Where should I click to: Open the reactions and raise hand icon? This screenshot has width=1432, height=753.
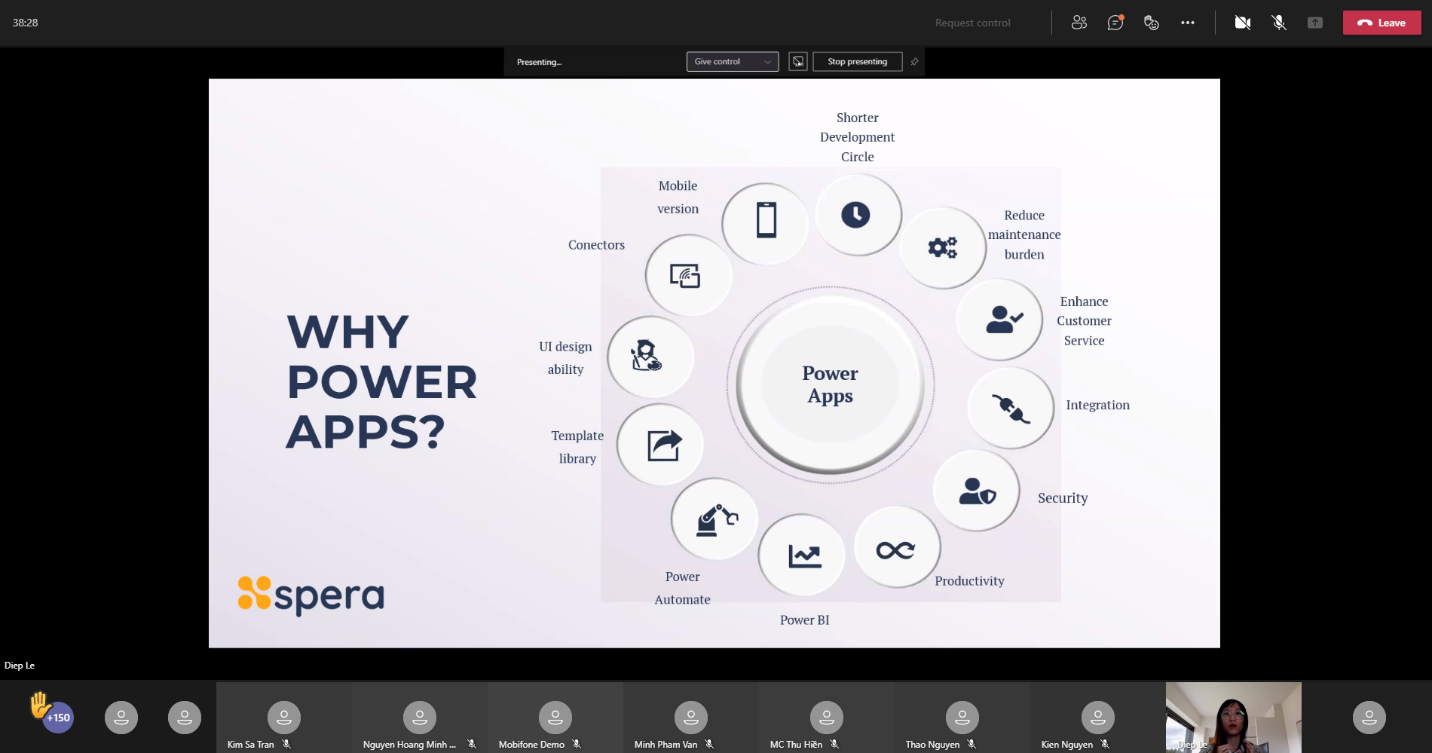1151,22
